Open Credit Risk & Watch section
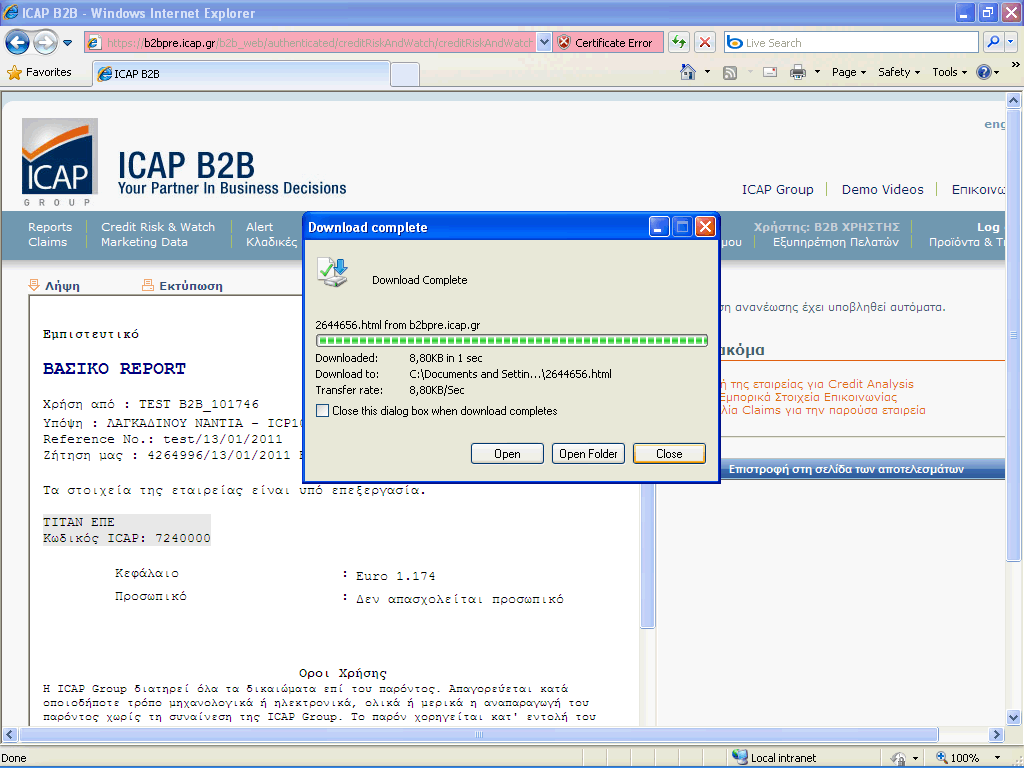The width and height of the screenshot is (1024, 768). [x=157, y=227]
